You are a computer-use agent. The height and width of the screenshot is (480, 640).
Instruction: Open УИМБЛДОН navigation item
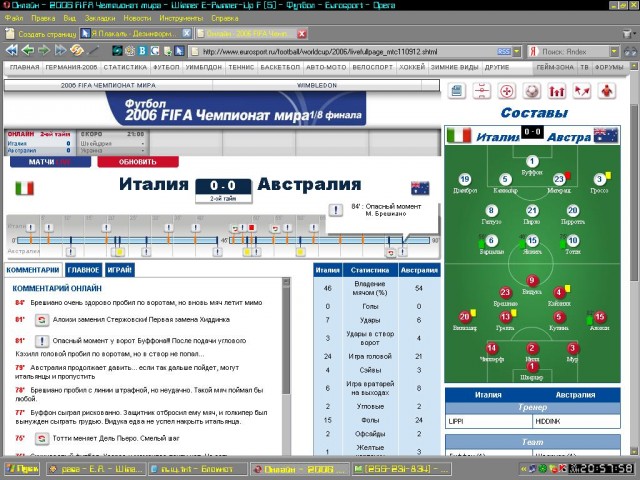(203, 67)
